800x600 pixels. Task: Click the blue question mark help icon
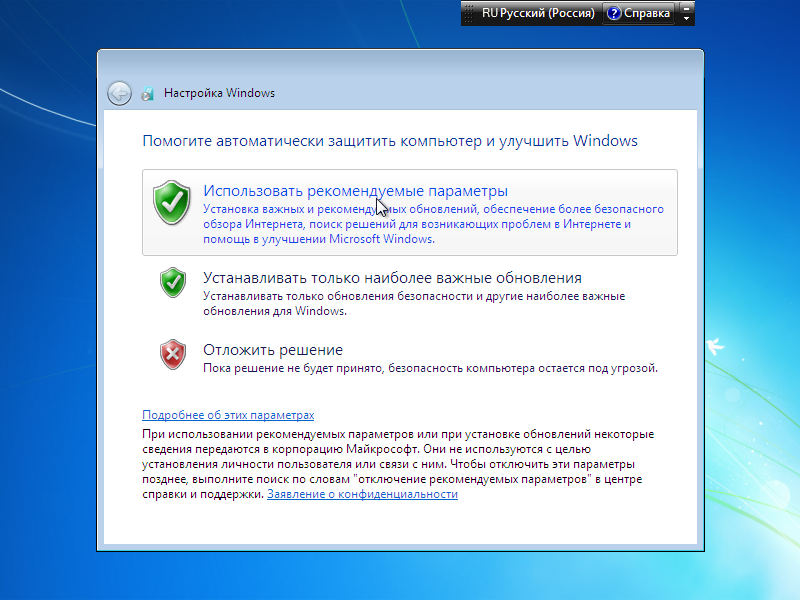point(614,13)
